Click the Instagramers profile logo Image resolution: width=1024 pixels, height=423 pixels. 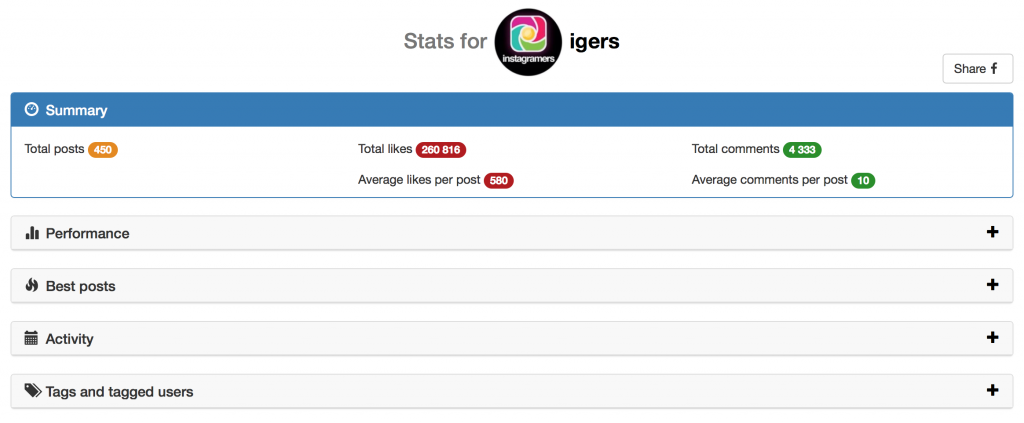(529, 42)
